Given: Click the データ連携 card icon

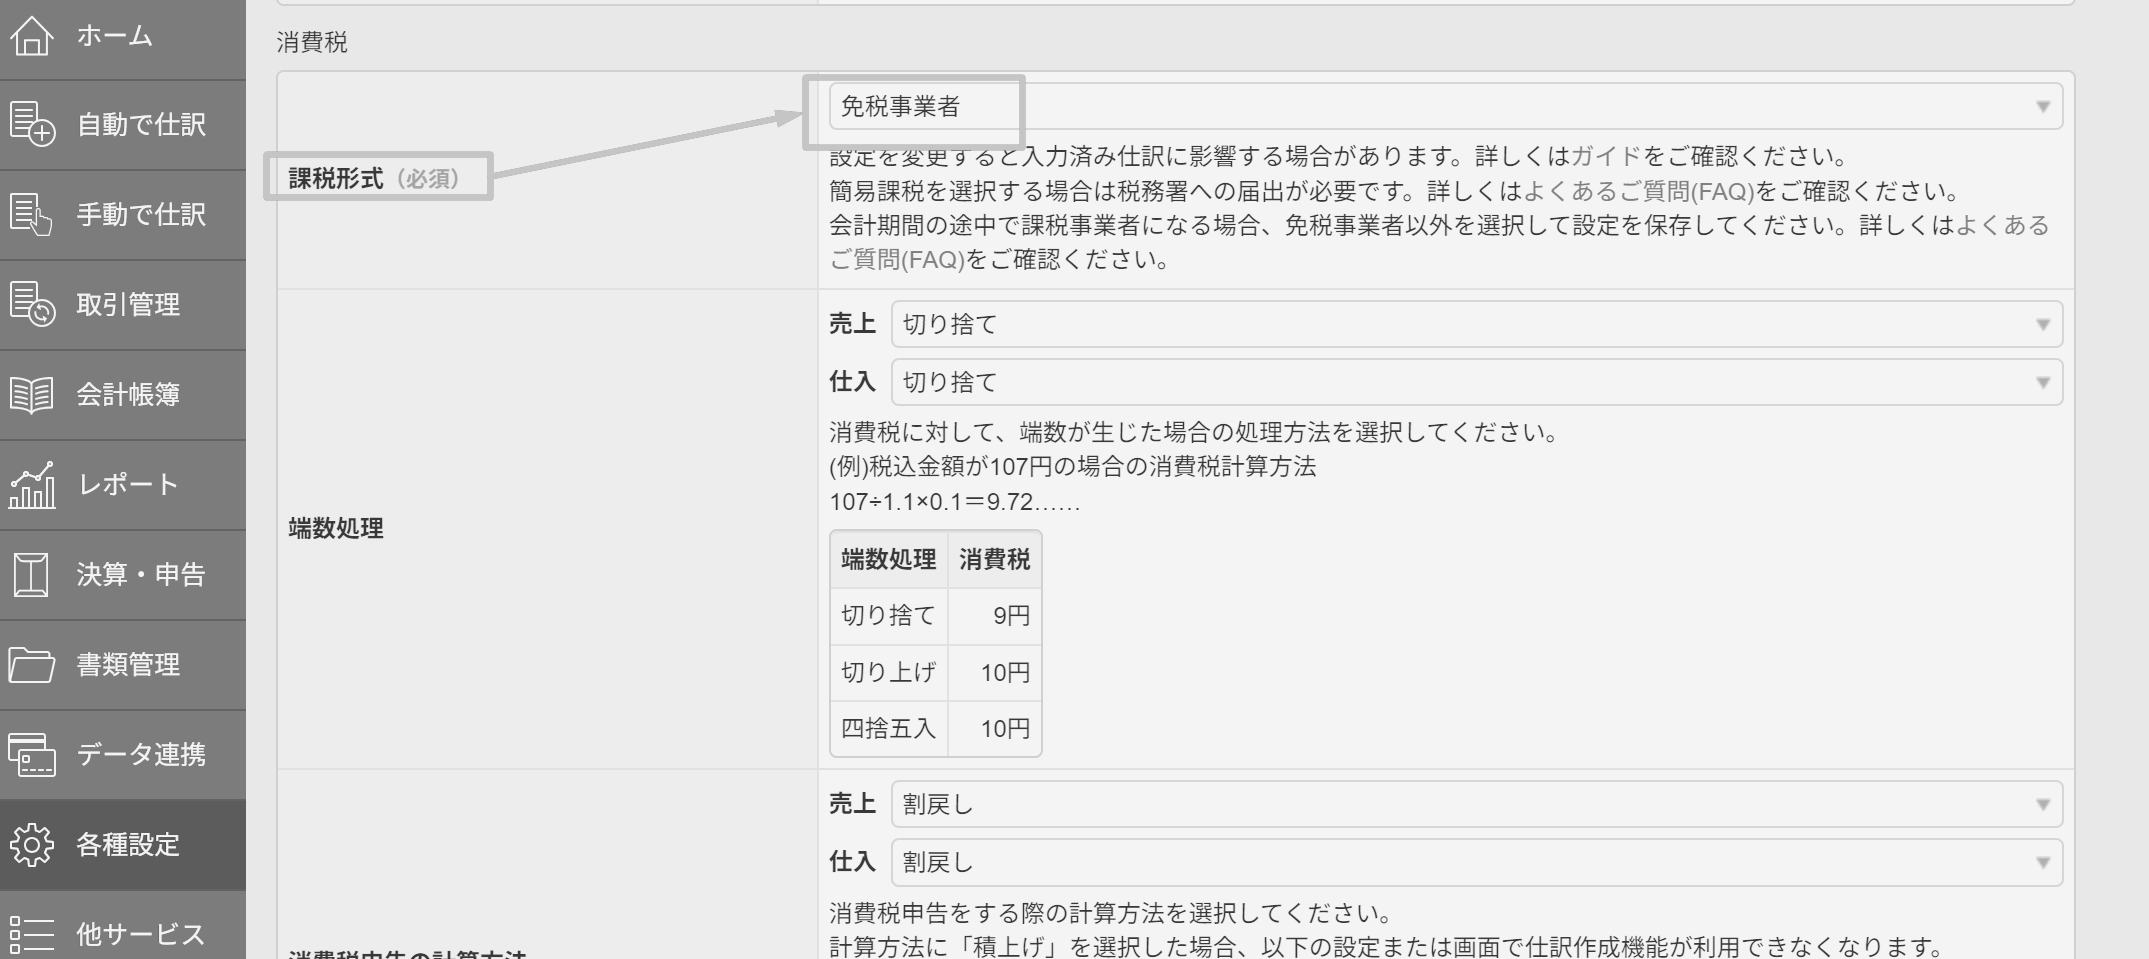Looking at the screenshot, I should coord(31,755).
